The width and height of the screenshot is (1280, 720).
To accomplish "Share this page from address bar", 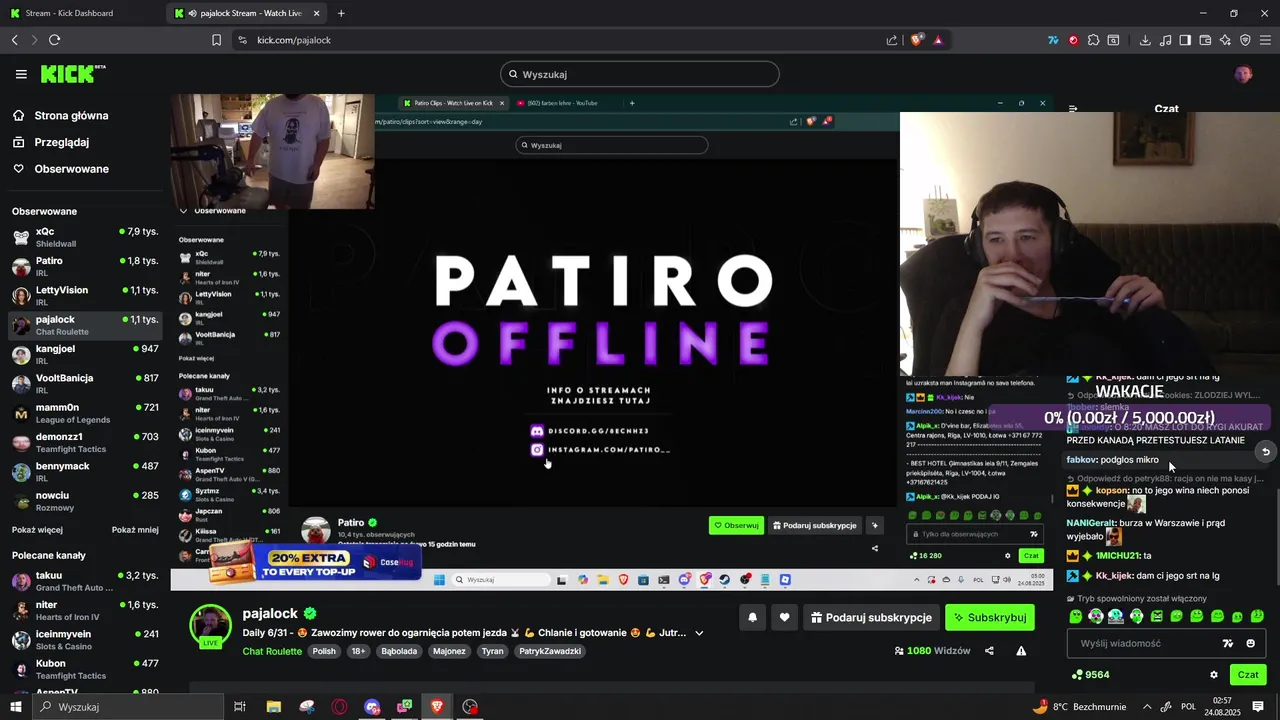I will tap(892, 40).
